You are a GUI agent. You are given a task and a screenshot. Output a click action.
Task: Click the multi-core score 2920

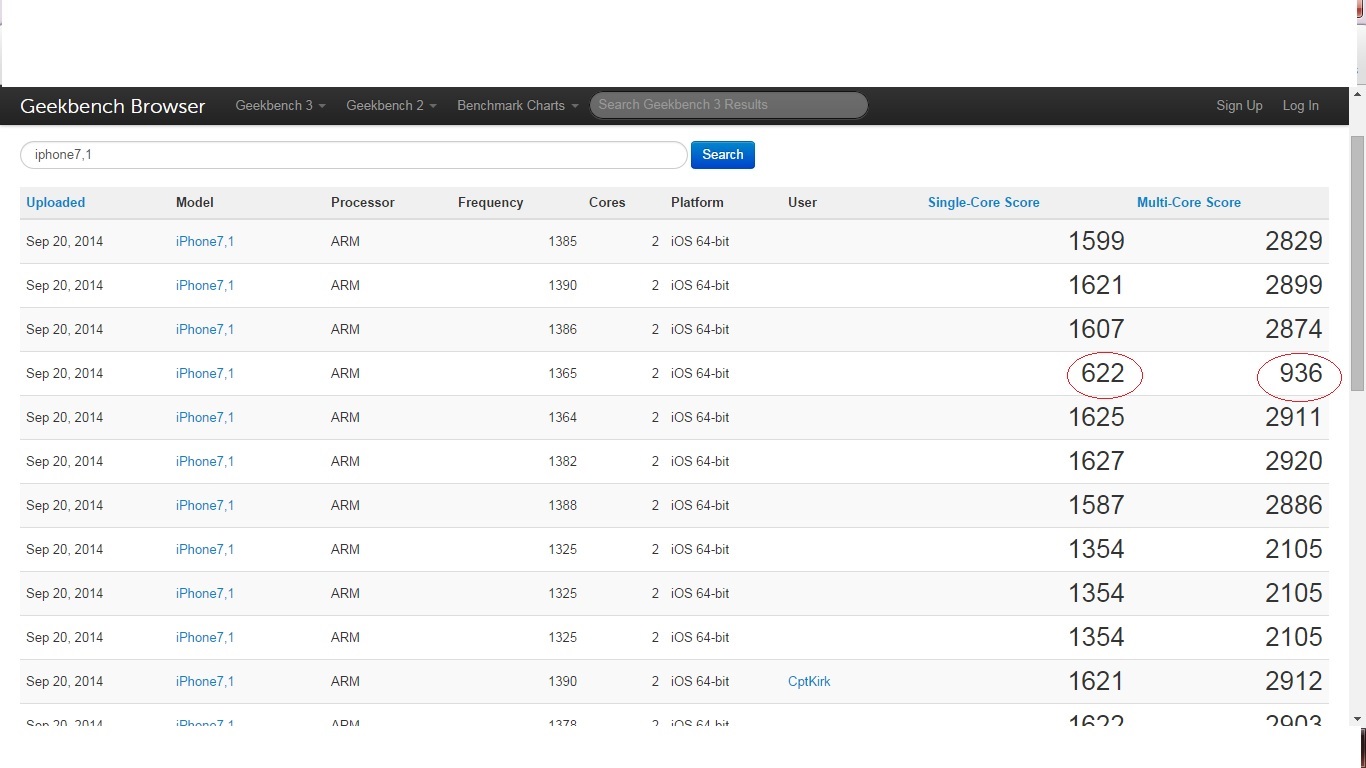(1294, 461)
